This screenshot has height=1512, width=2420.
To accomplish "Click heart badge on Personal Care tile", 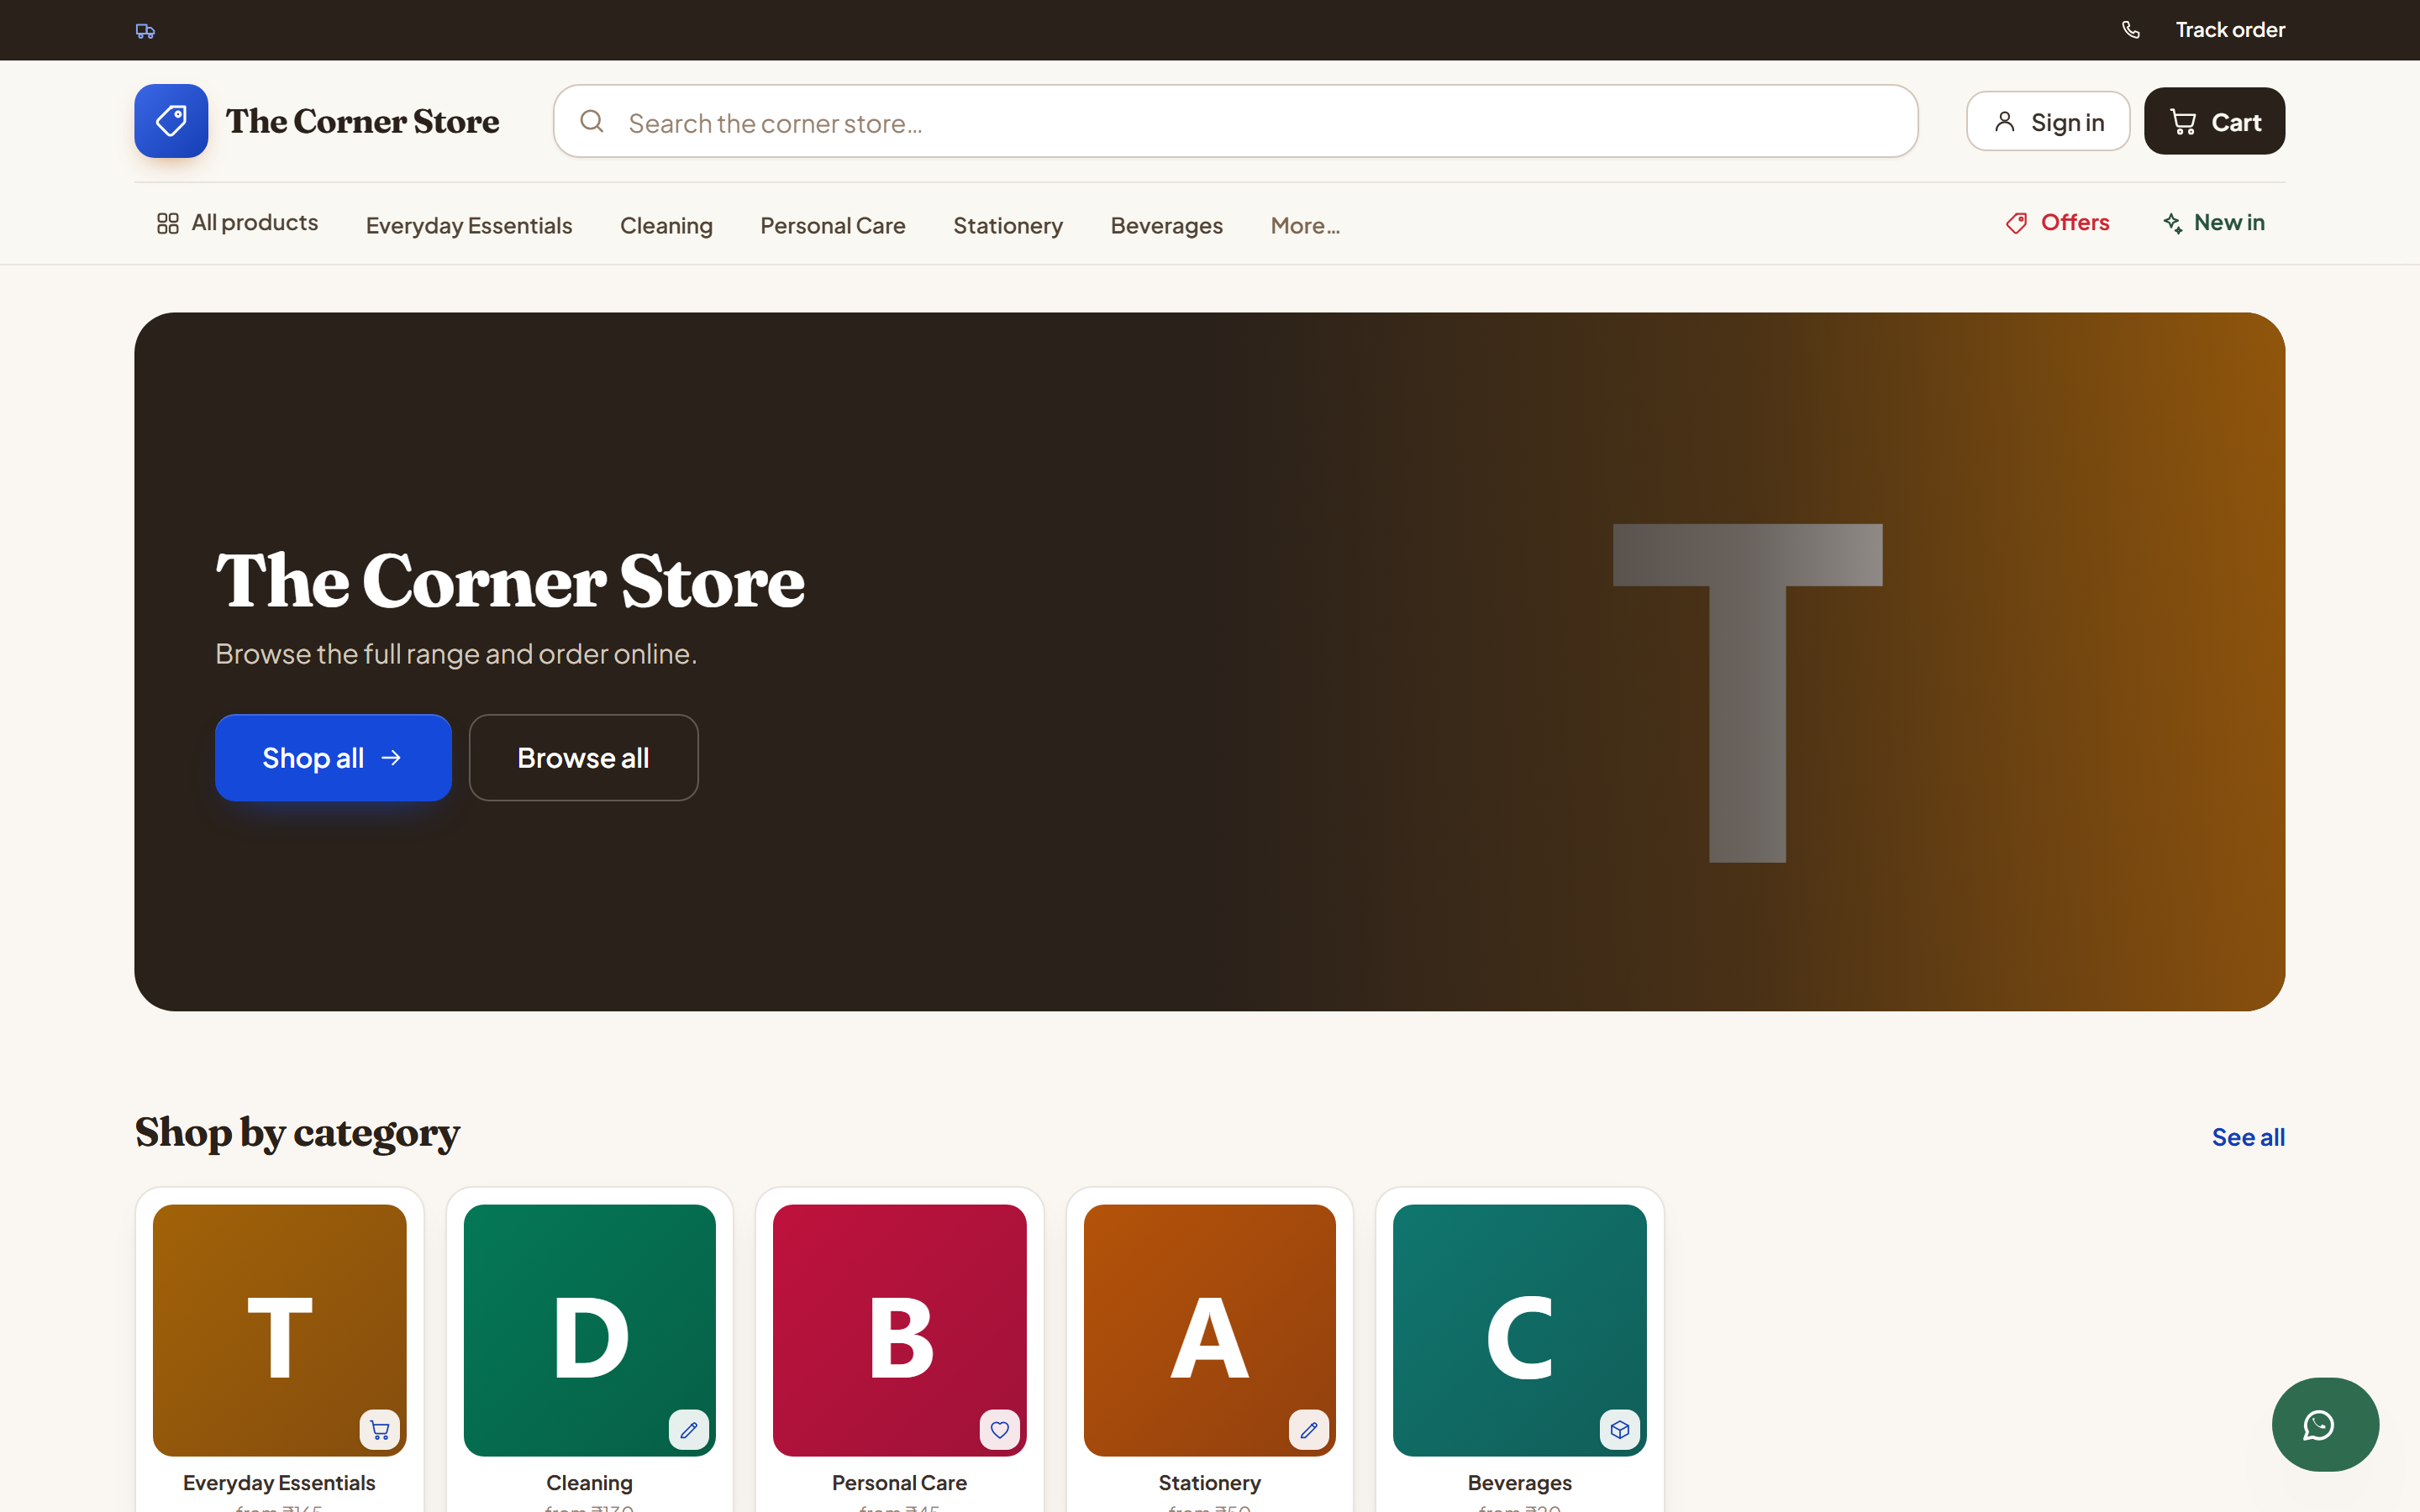I will tap(1000, 1429).
